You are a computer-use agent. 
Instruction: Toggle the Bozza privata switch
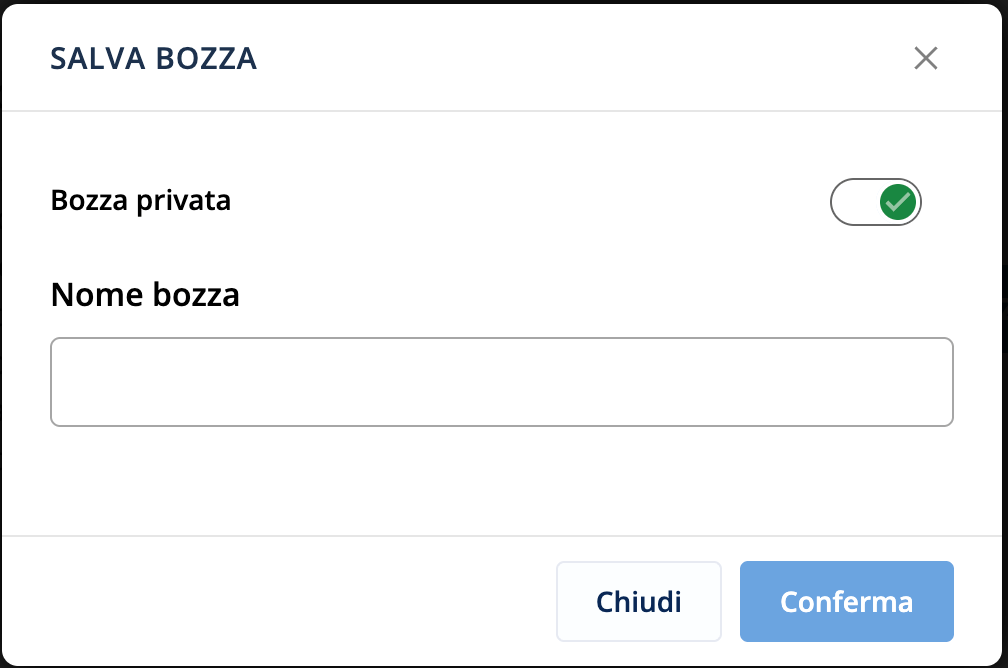click(875, 202)
